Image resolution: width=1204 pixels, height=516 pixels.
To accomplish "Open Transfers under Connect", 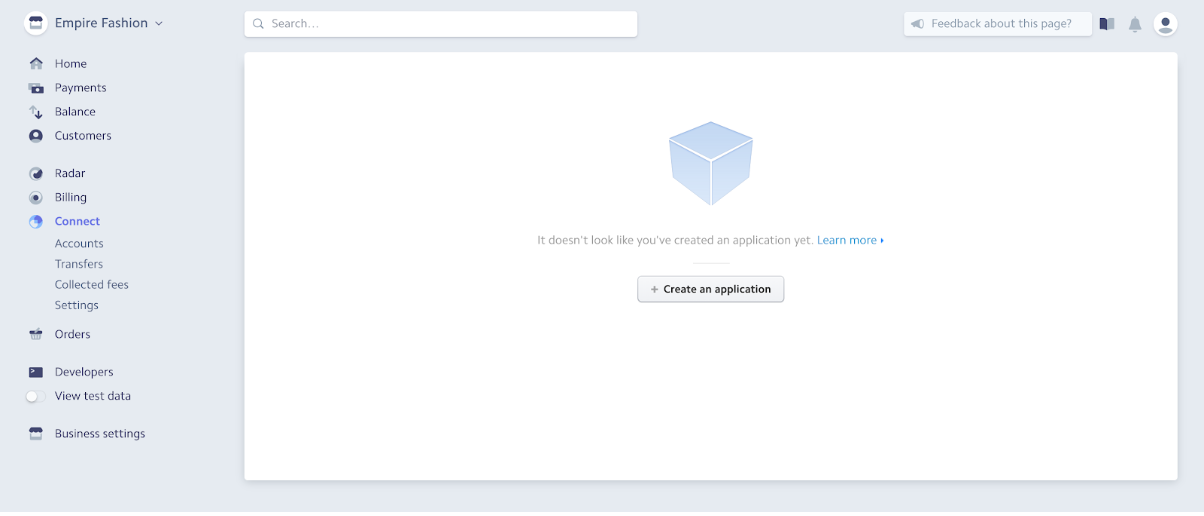I will (79, 265).
